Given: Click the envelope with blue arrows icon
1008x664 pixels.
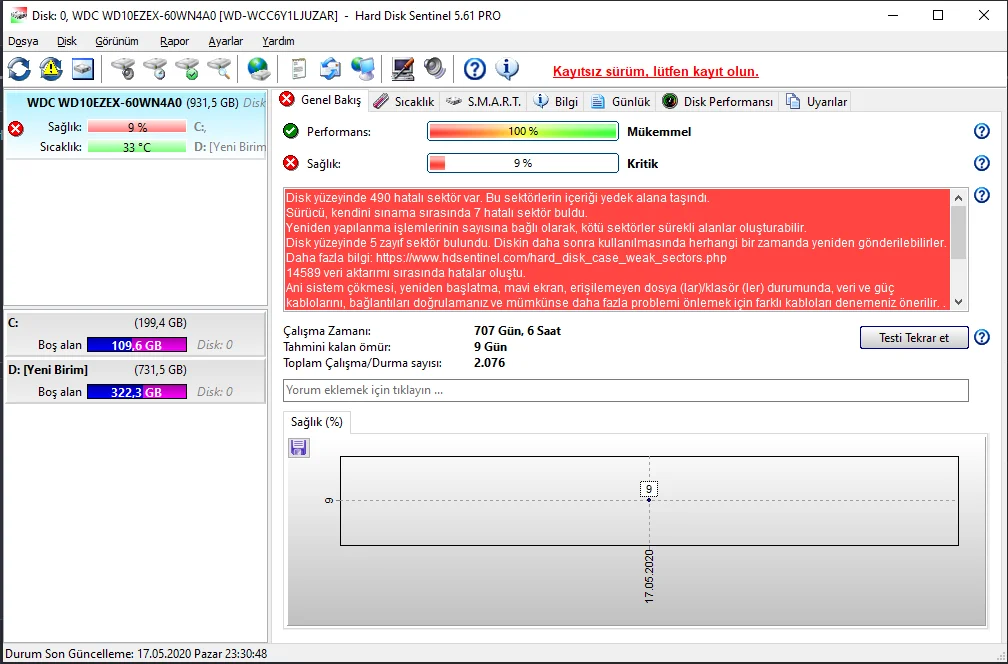Looking at the screenshot, I should tap(330, 68).
